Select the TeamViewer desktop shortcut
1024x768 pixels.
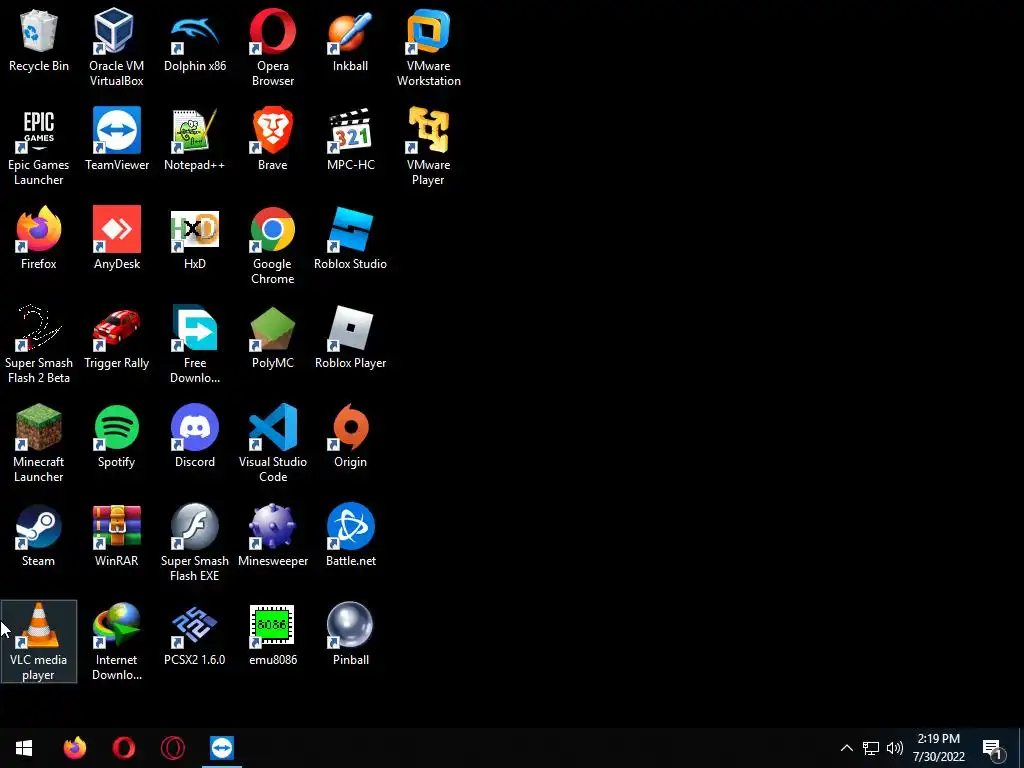coord(116,140)
